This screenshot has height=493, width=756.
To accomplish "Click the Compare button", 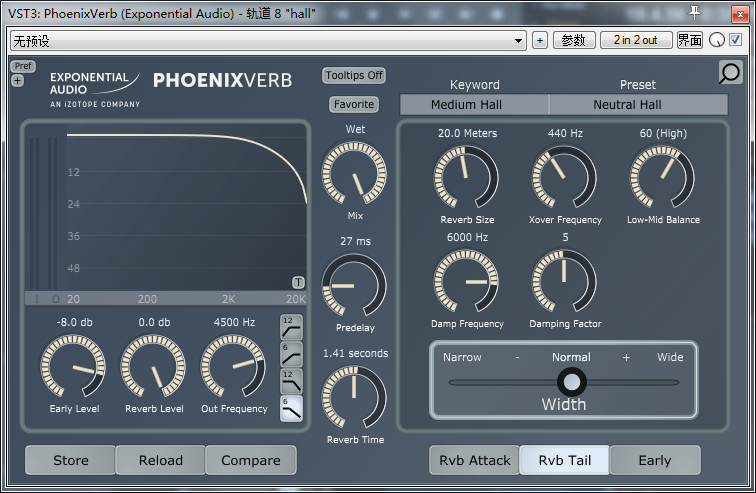I will (251, 460).
